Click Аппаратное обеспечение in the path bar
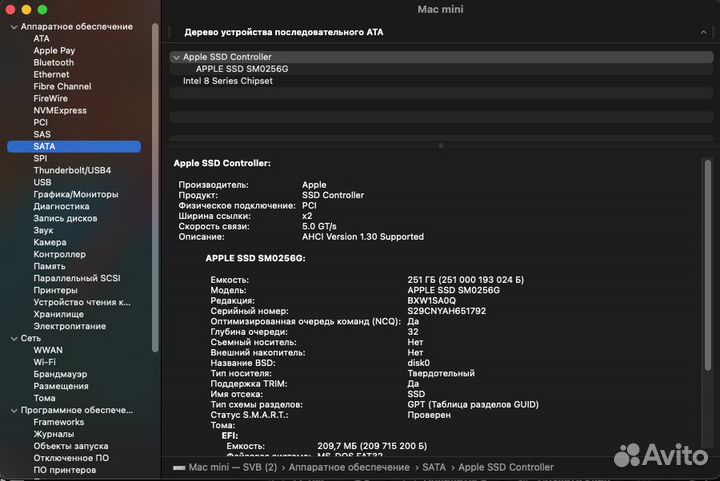 pos(349,467)
